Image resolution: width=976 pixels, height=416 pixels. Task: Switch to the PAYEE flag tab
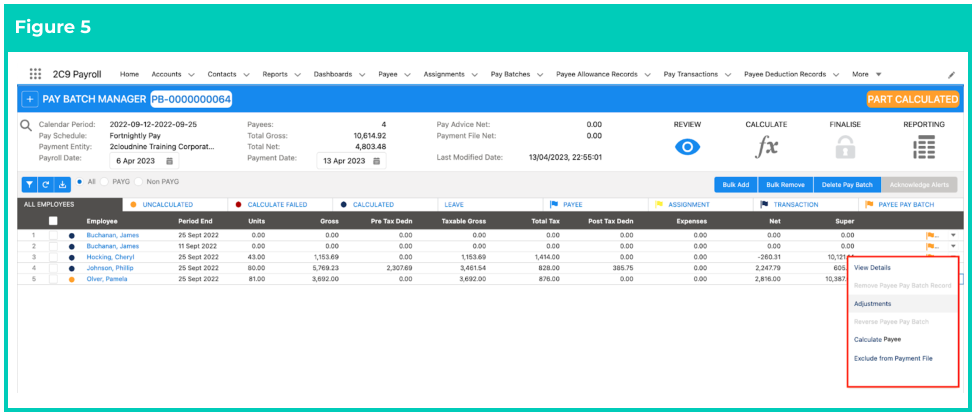(x=595, y=204)
